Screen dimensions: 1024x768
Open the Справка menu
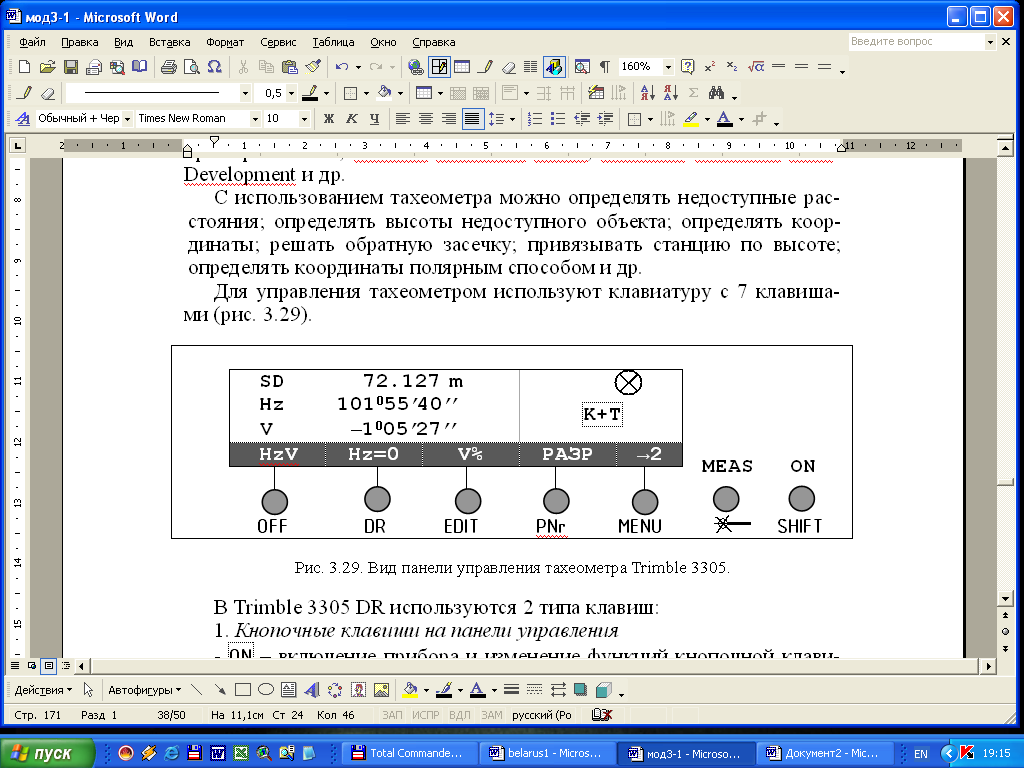pos(434,42)
